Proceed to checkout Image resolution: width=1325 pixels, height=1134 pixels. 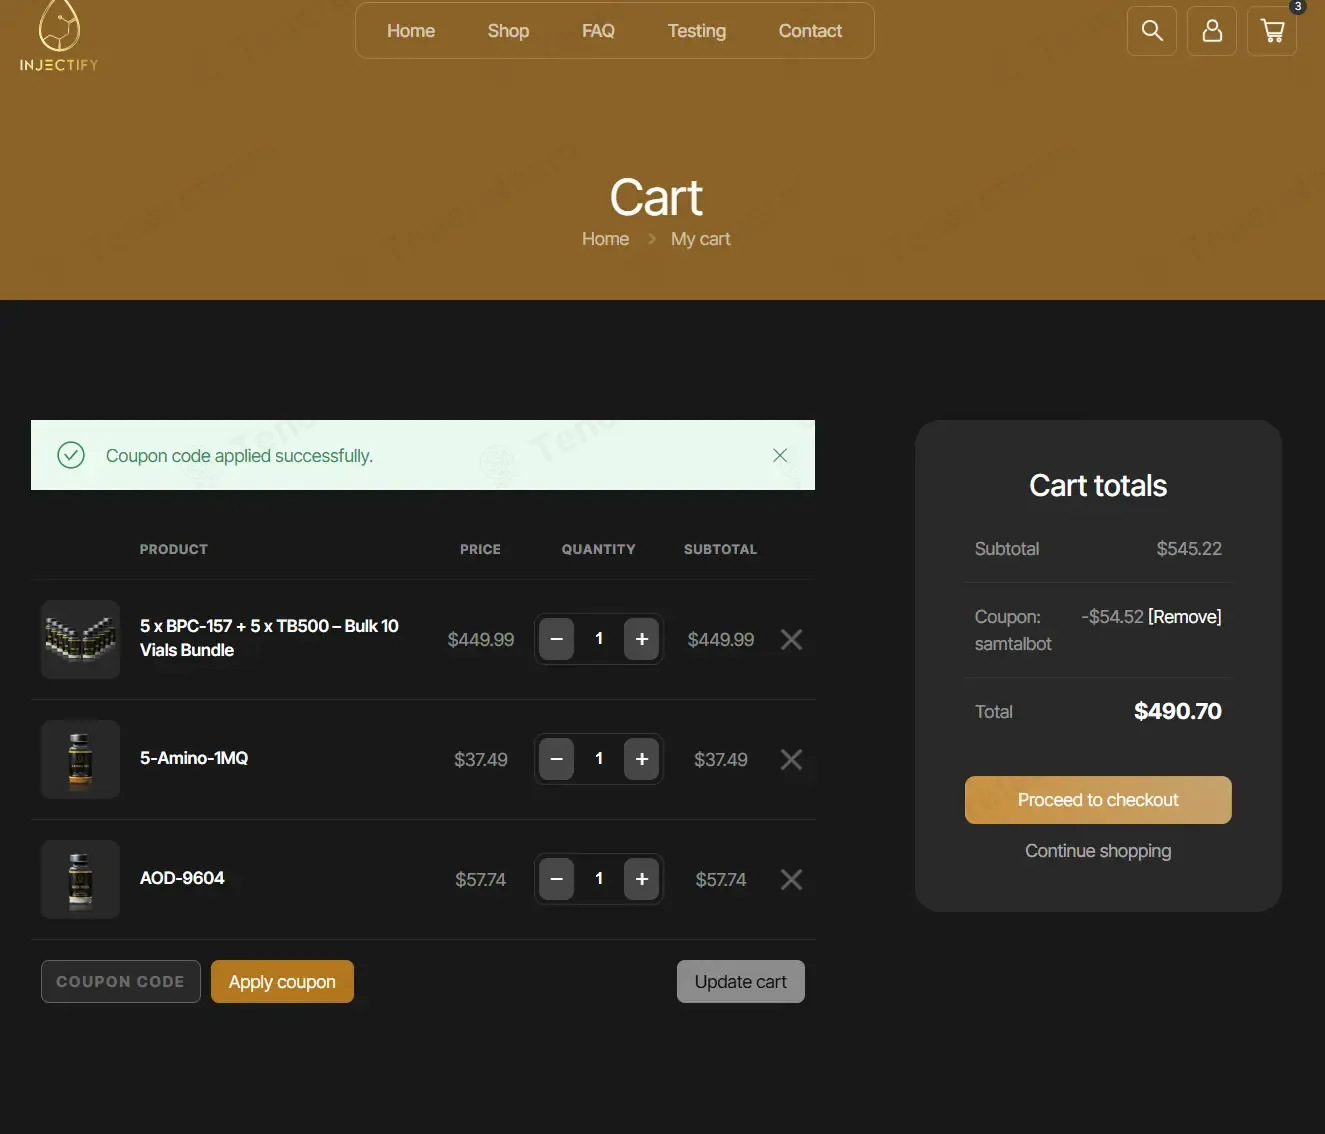(1098, 800)
